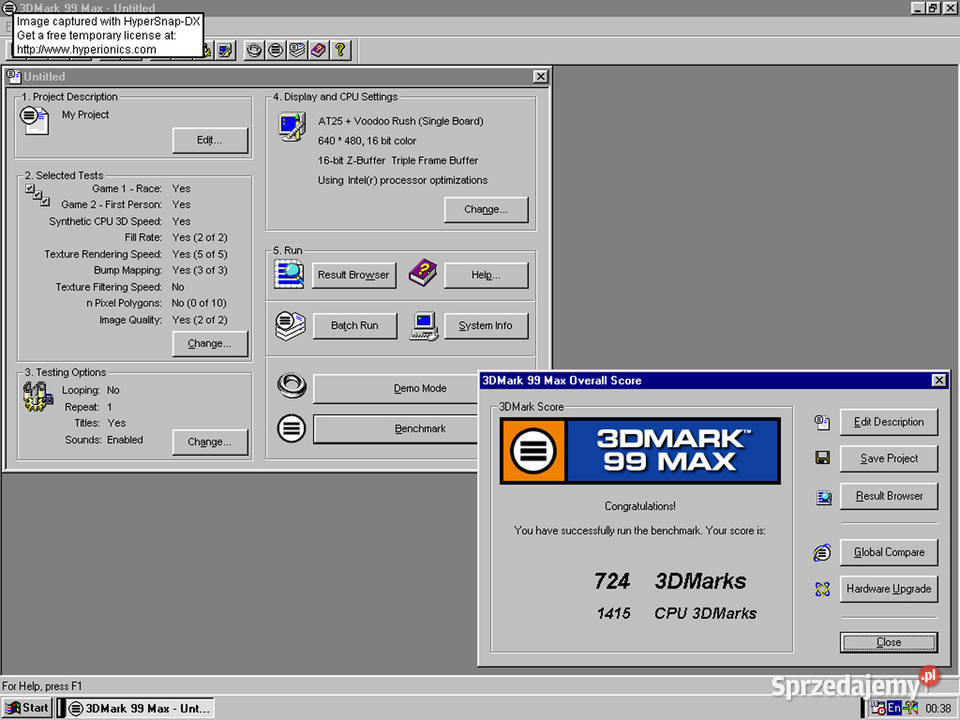The image size is (960, 720).
Task: Click the icon beside Hardware Upgrade
Action: [x=822, y=589]
